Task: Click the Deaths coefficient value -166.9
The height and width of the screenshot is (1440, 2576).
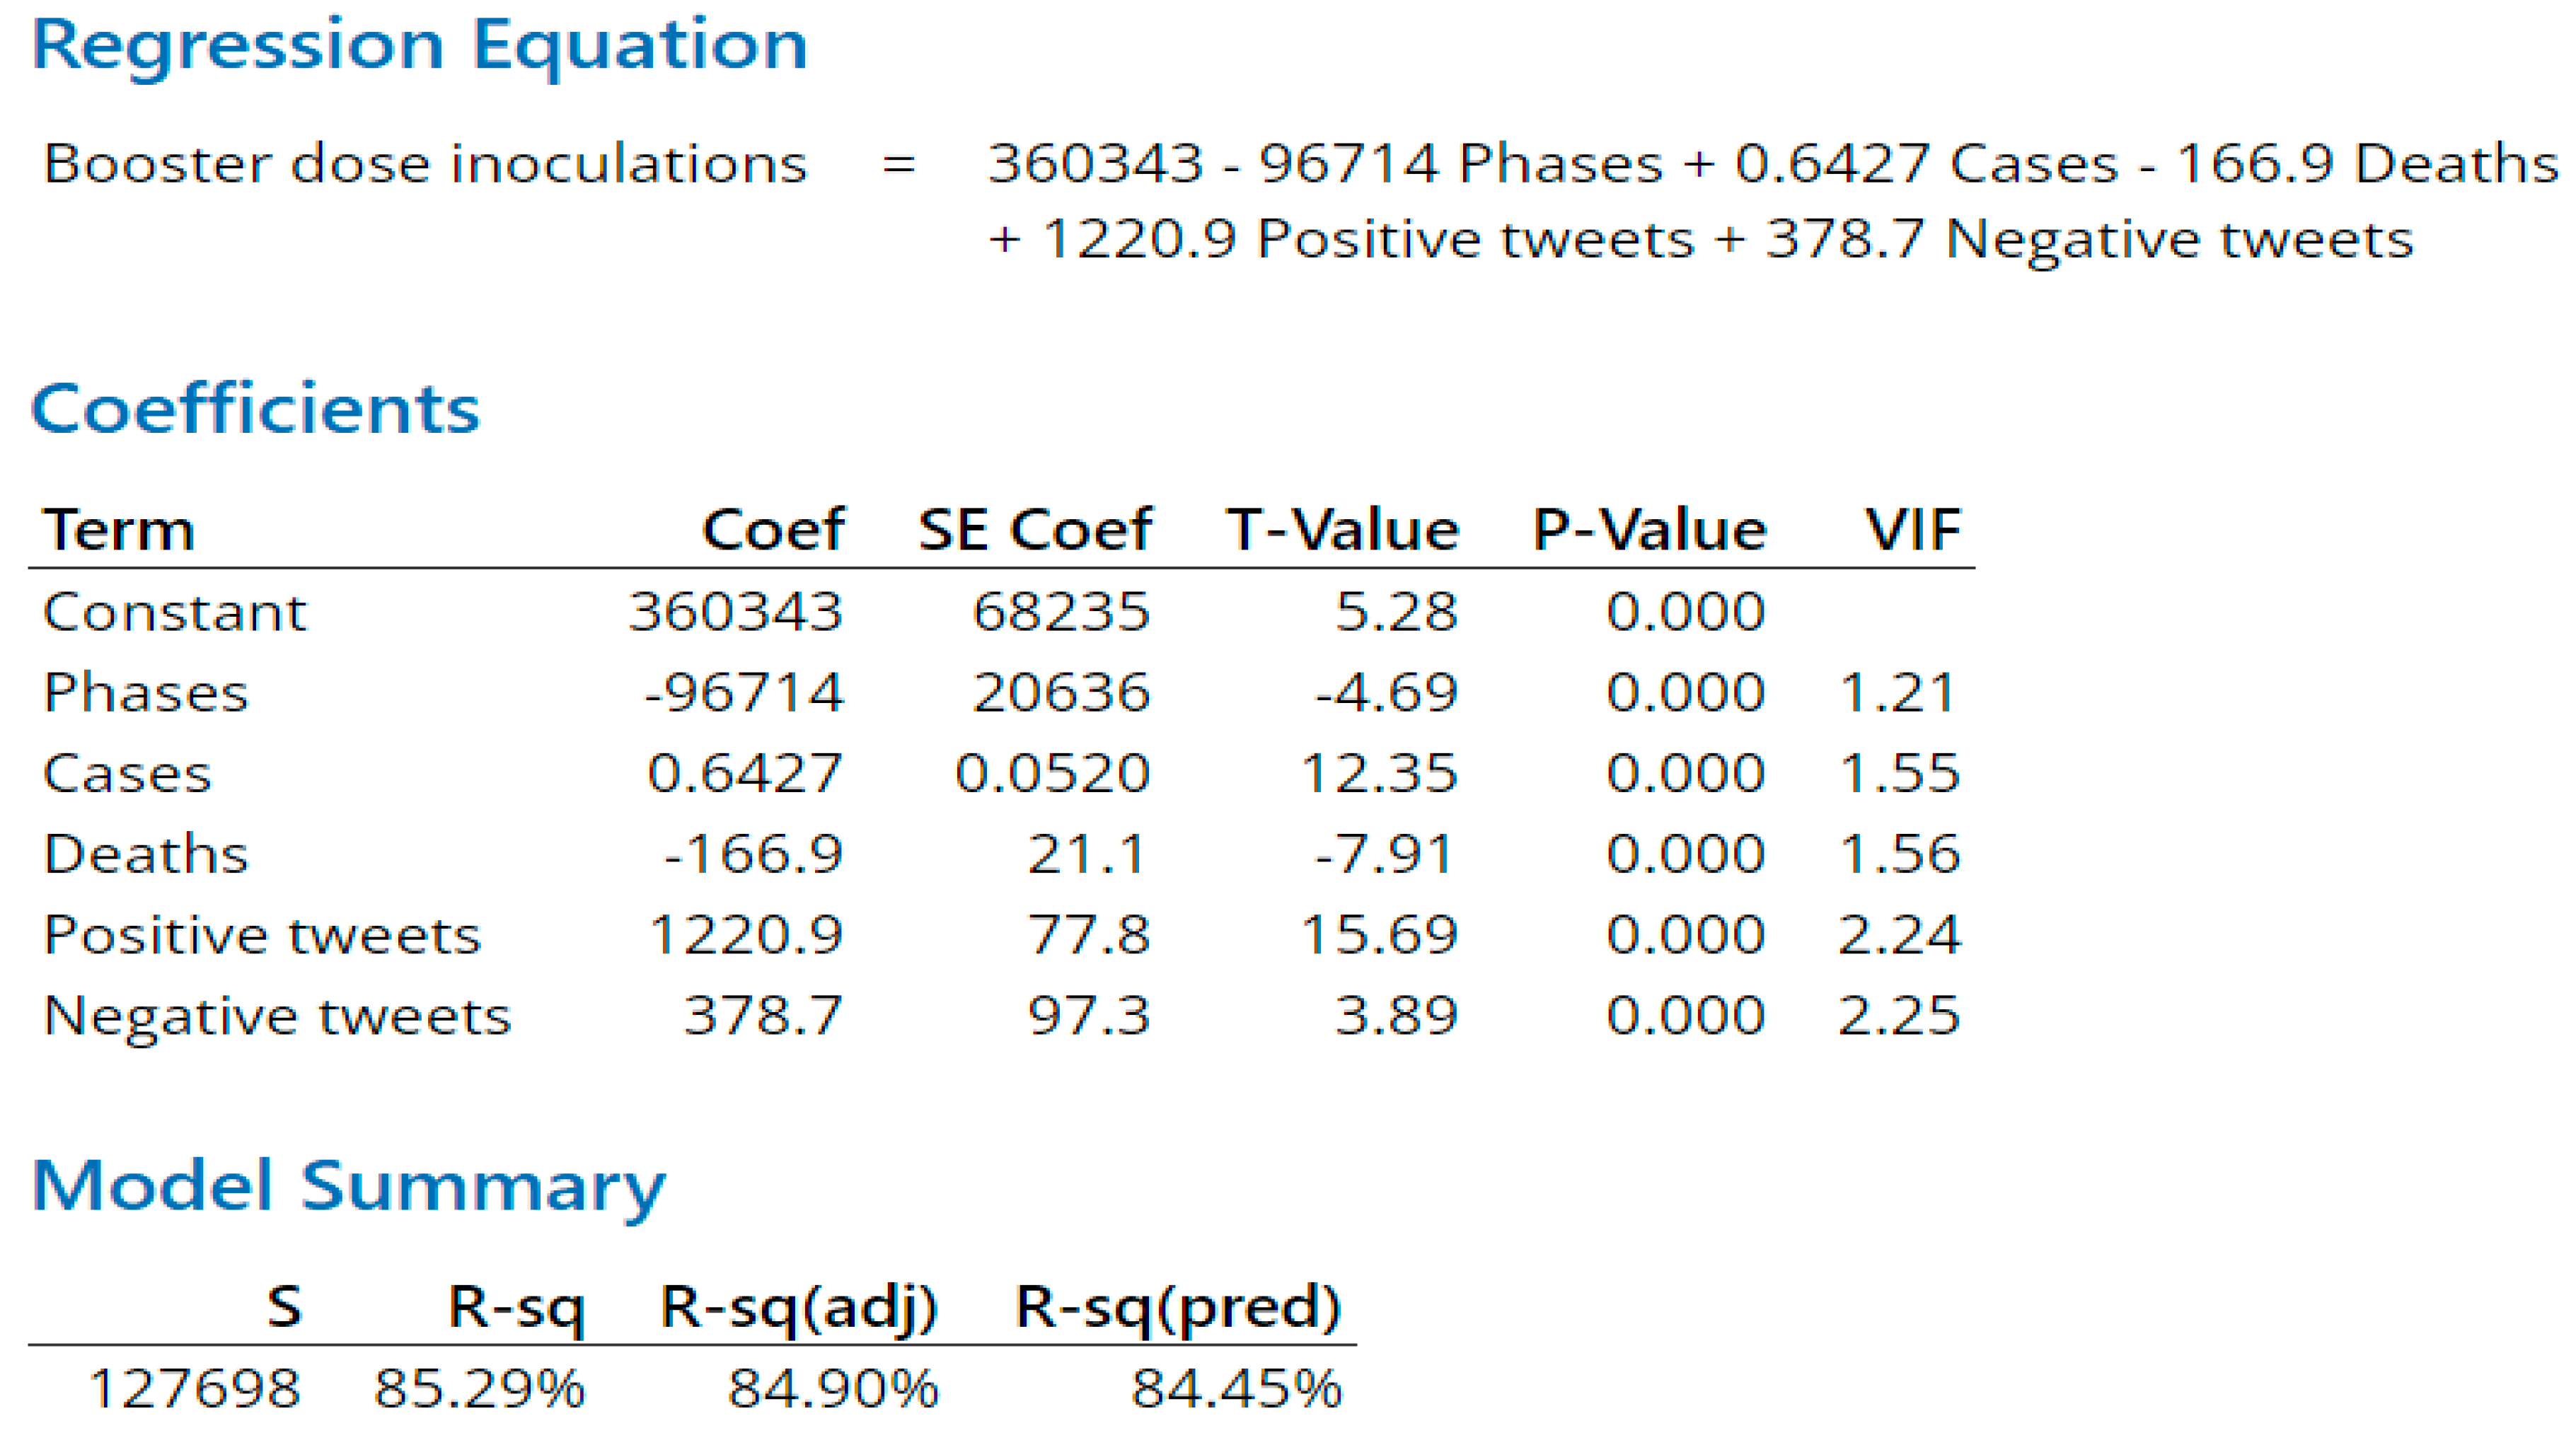Action: pyautogui.click(x=754, y=854)
